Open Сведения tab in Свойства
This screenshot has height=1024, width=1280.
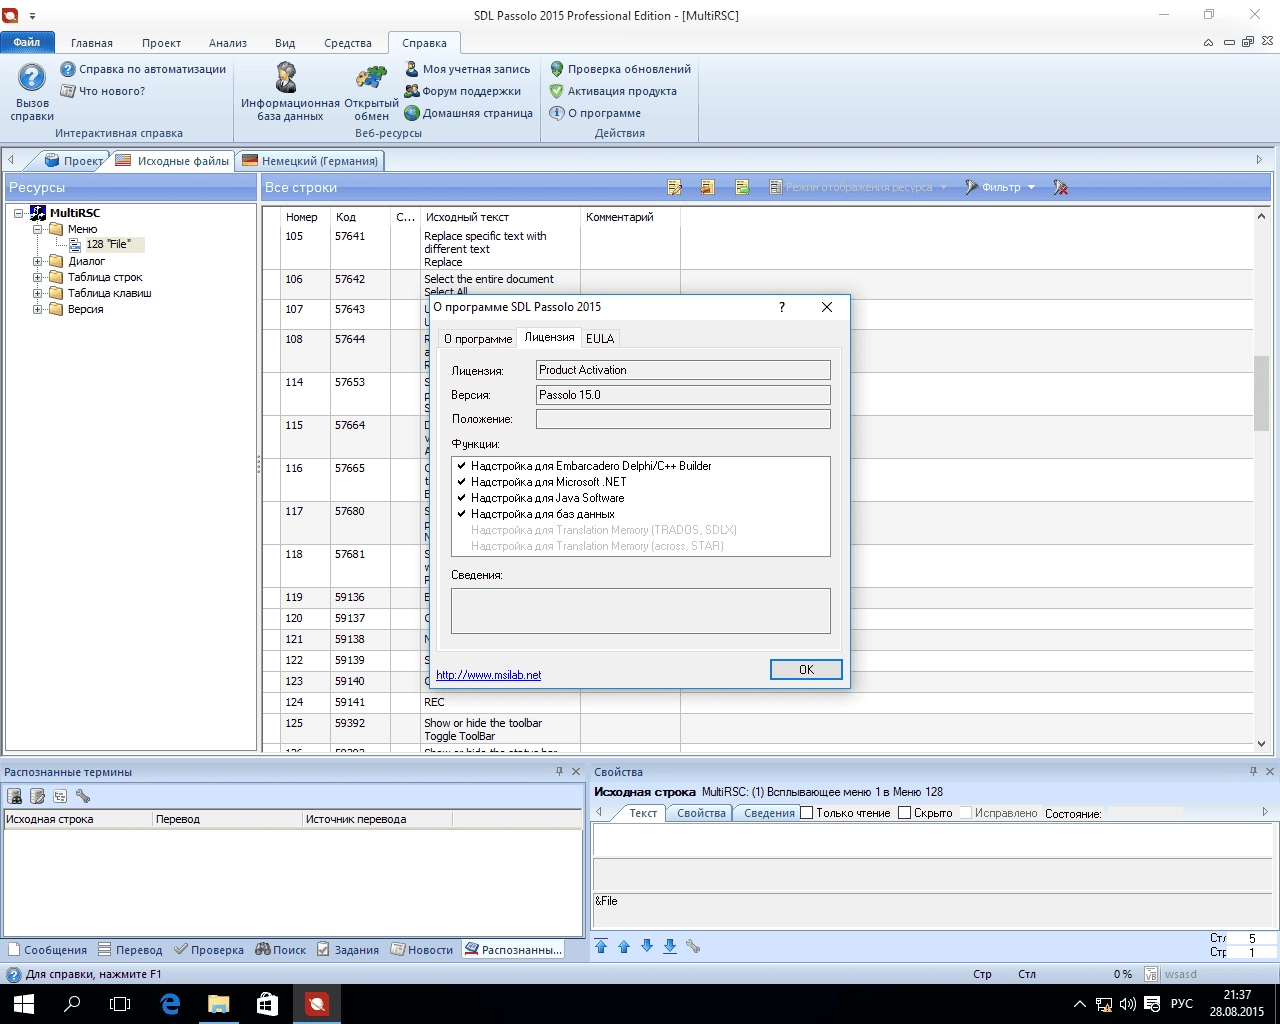pyautogui.click(x=768, y=813)
